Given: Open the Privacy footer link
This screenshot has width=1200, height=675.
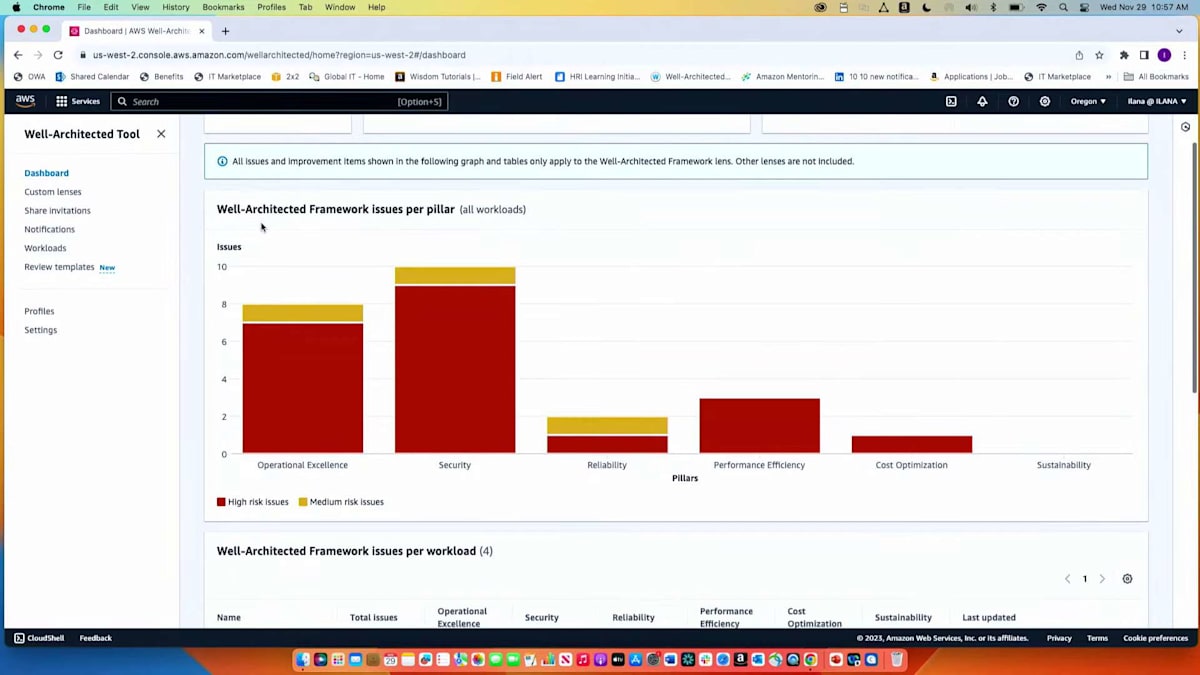Looking at the screenshot, I should tap(1059, 638).
